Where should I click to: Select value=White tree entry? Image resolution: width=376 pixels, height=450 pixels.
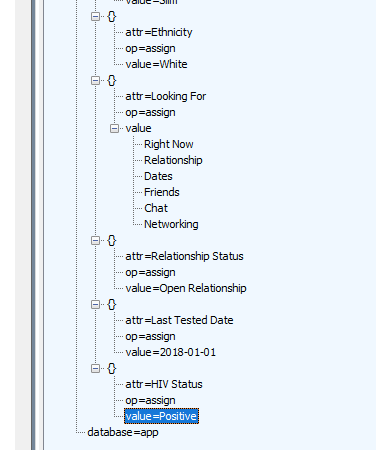pos(156,64)
